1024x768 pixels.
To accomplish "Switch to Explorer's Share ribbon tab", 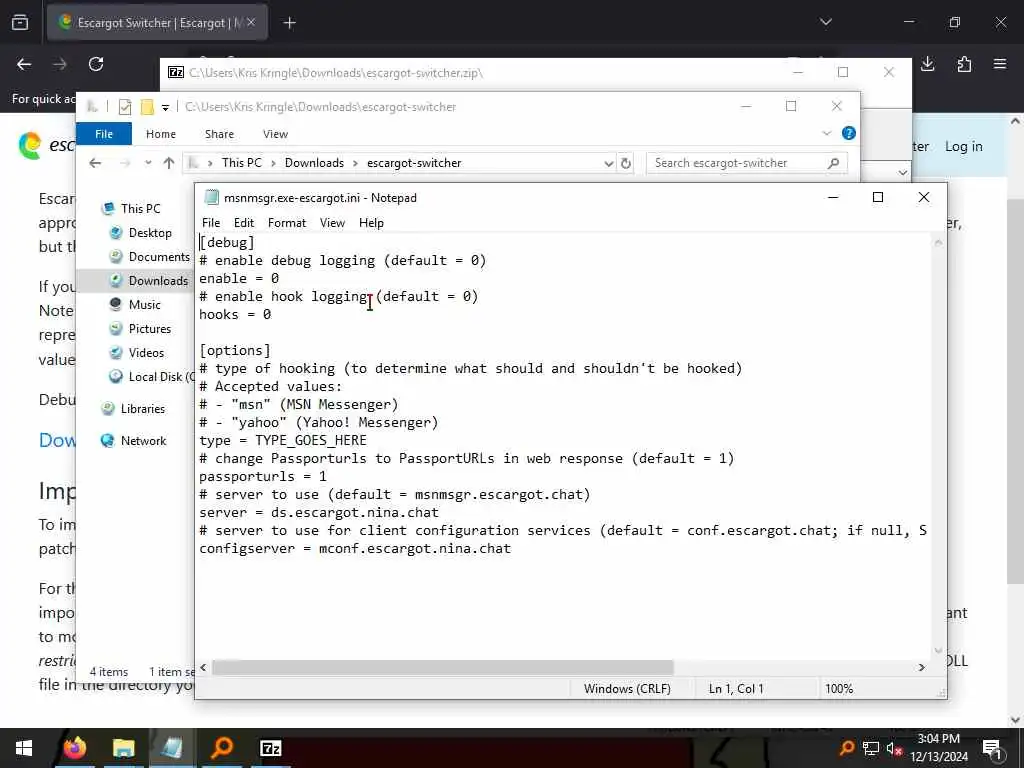I will pos(219,134).
